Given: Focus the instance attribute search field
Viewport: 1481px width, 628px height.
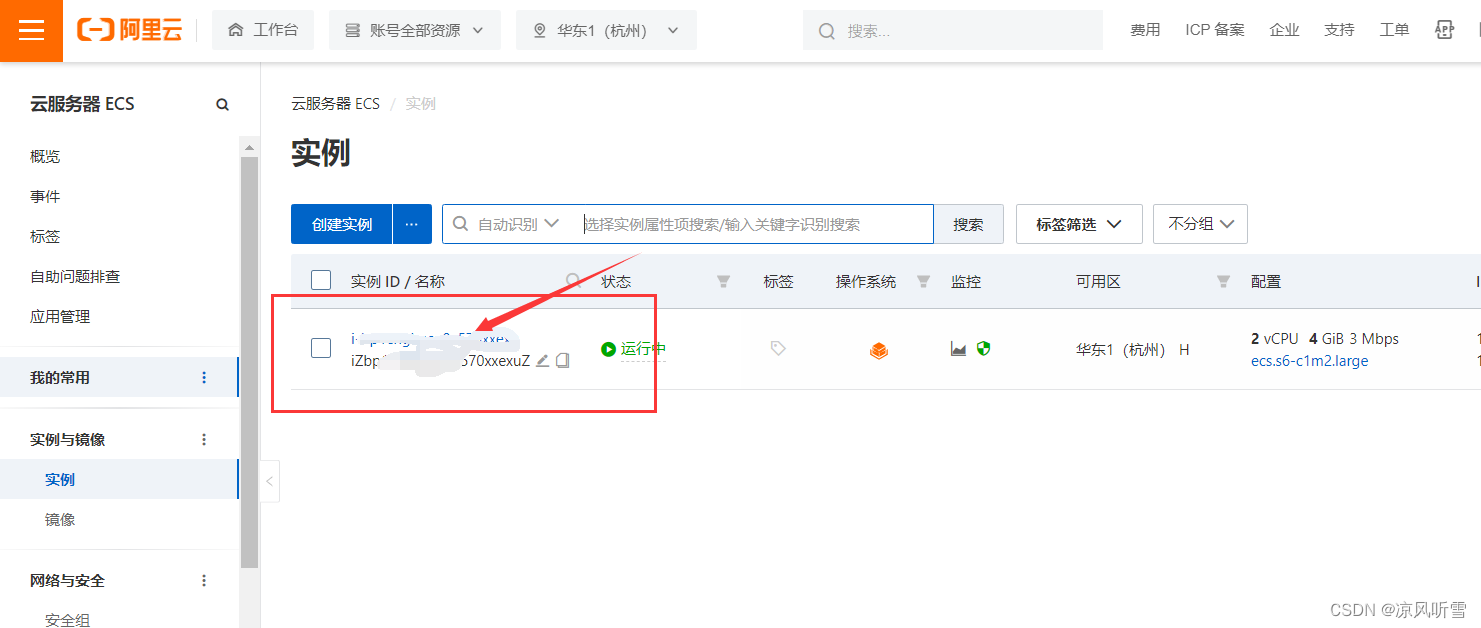Looking at the screenshot, I should 756,224.
